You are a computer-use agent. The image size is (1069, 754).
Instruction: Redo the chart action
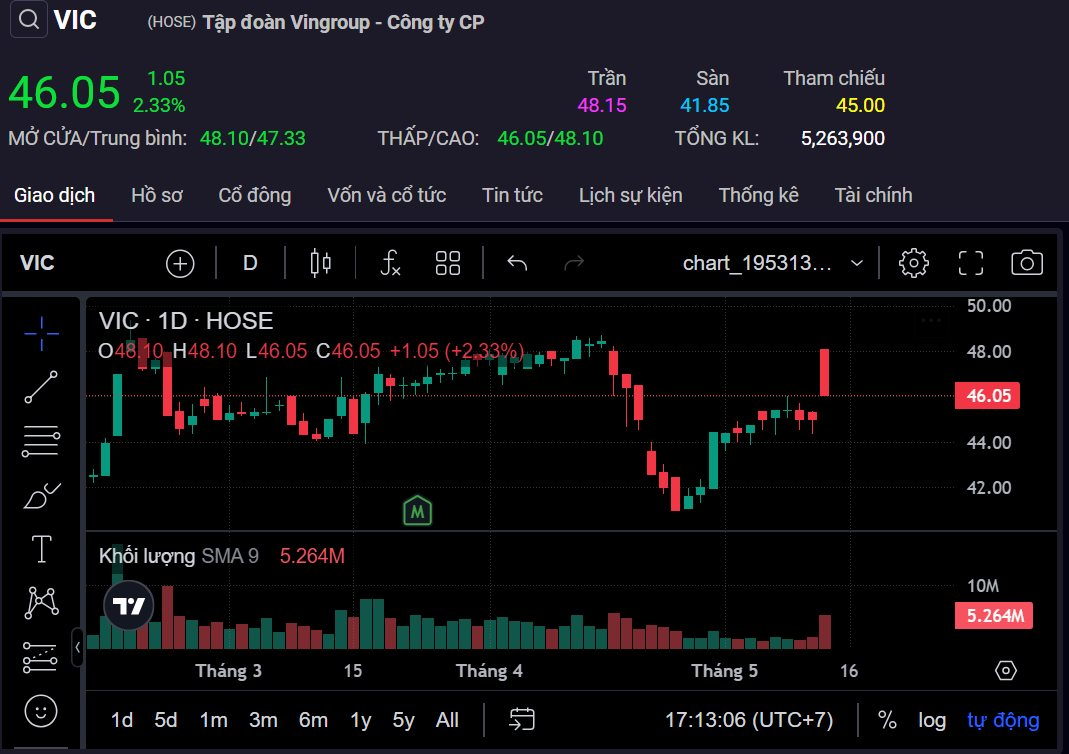[x=574, y=263]
